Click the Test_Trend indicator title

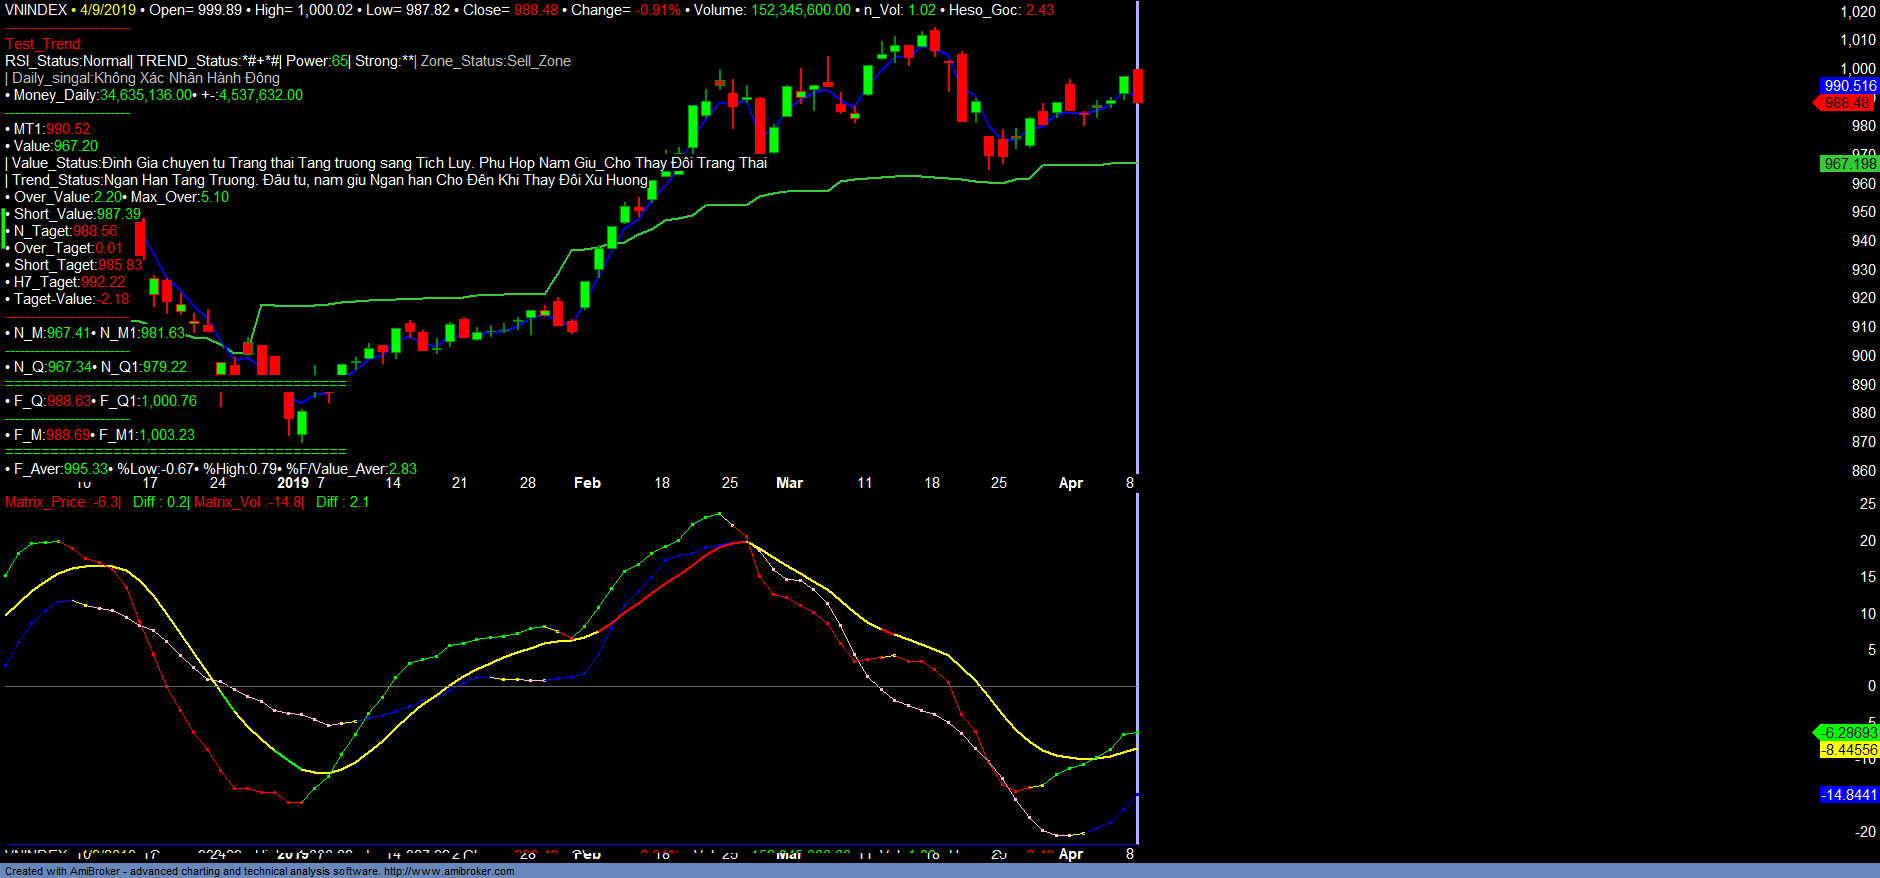coord(44,44)
